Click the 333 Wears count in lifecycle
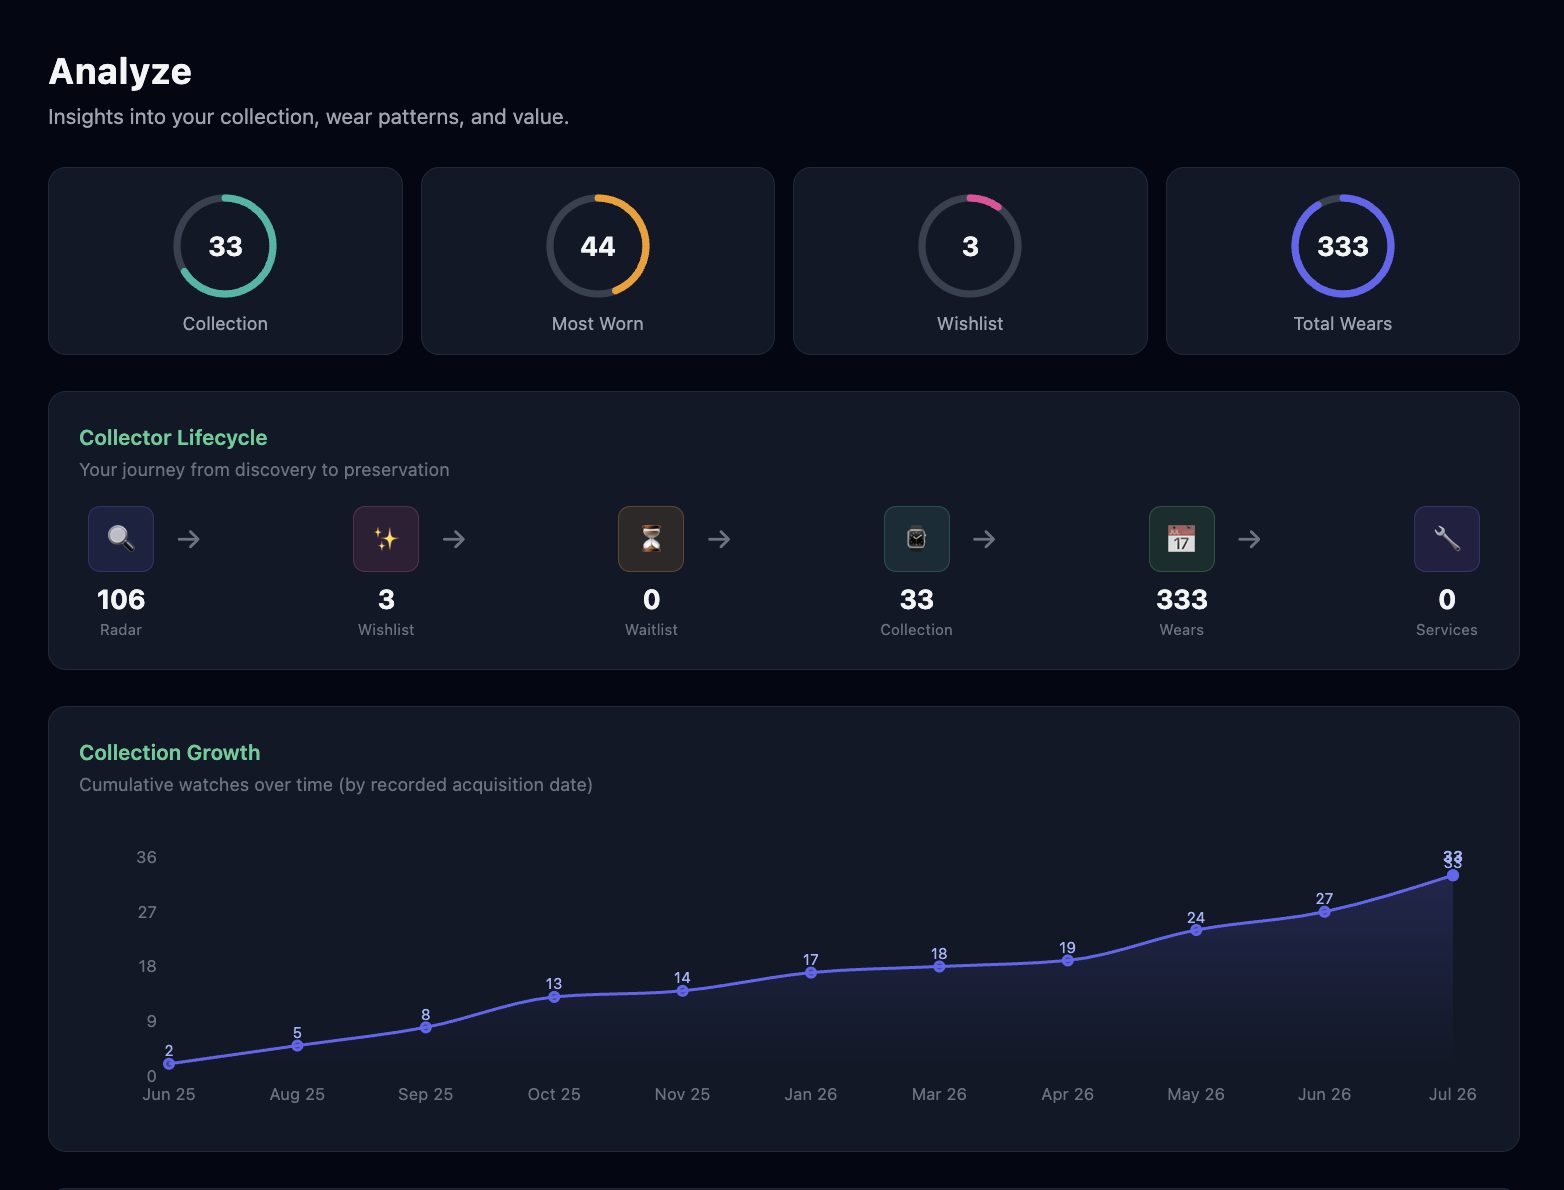This screenshot has width=1564, height=1190. 1182,600
